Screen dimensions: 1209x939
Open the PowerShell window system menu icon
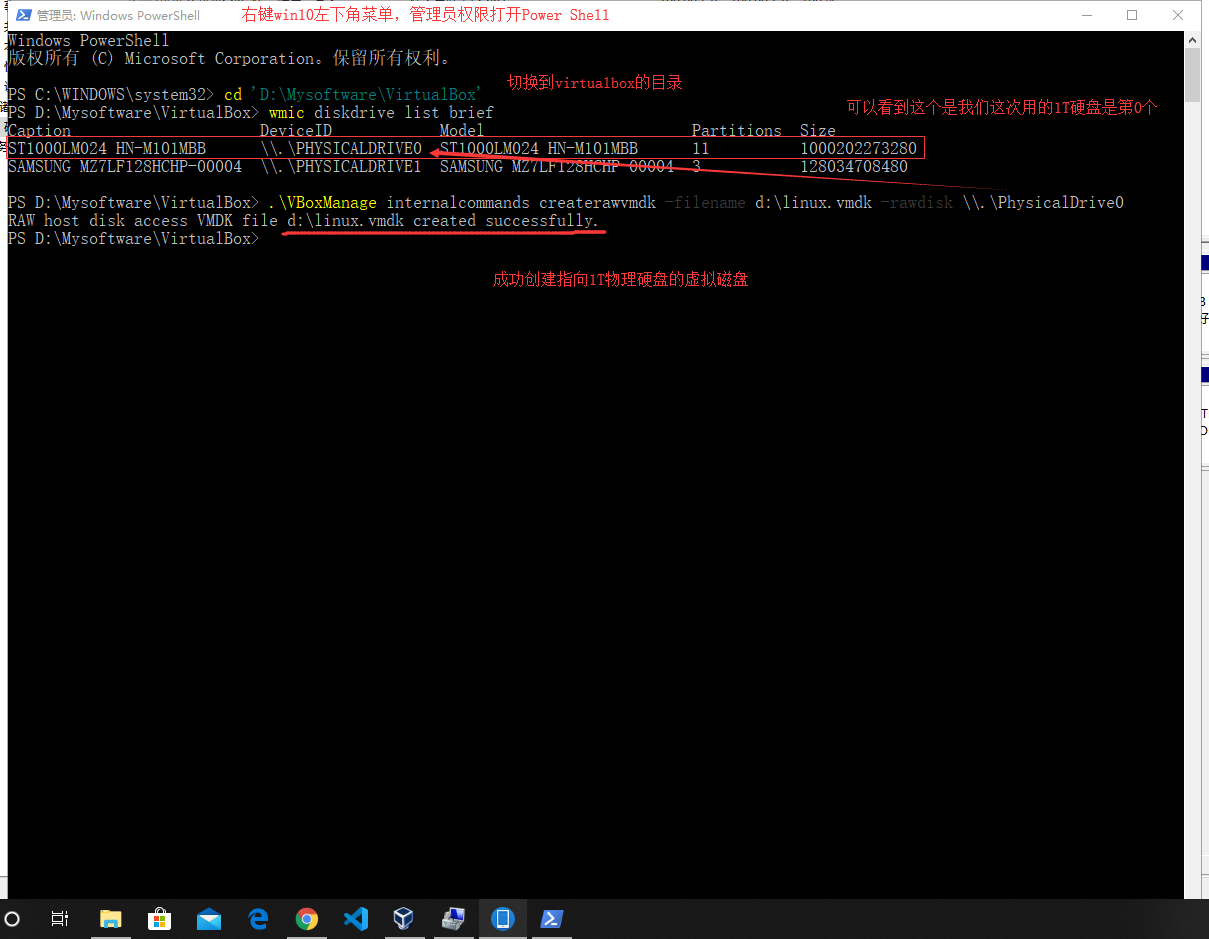click(x=21, y=15)
